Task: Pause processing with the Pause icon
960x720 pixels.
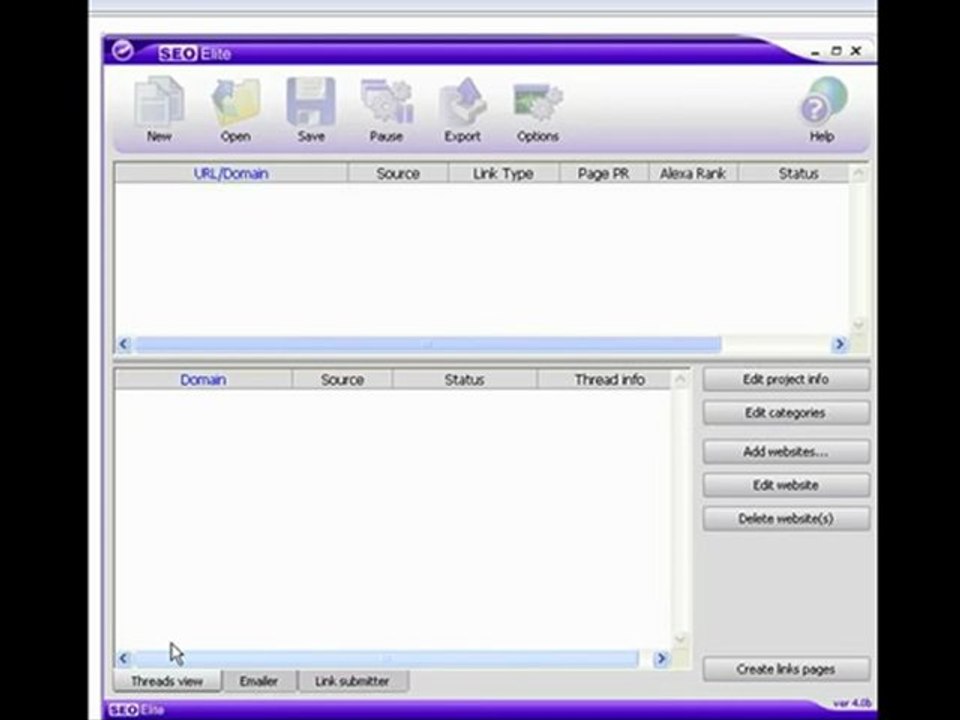Action: [x=386, y=109]
